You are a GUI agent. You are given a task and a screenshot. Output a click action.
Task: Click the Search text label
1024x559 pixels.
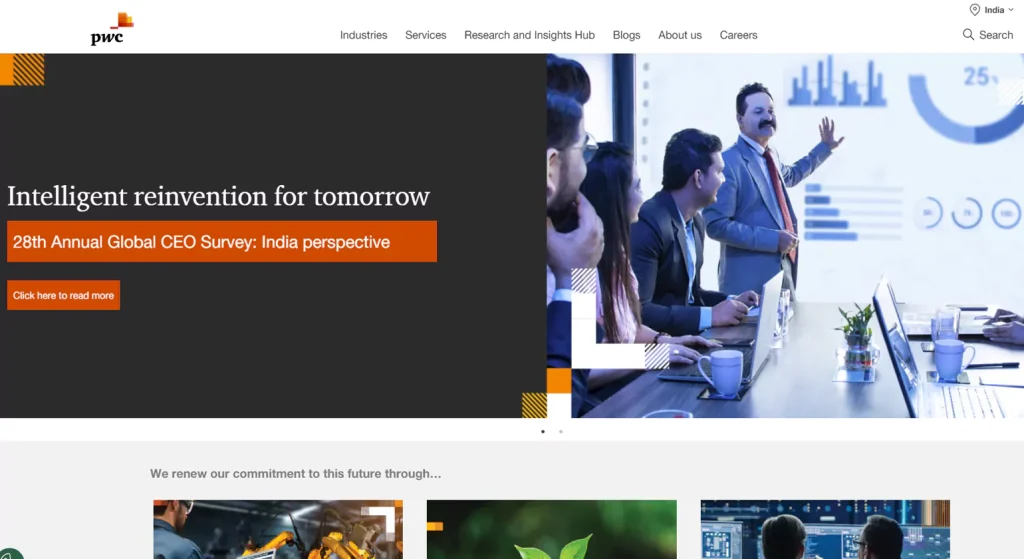[996, 35]
